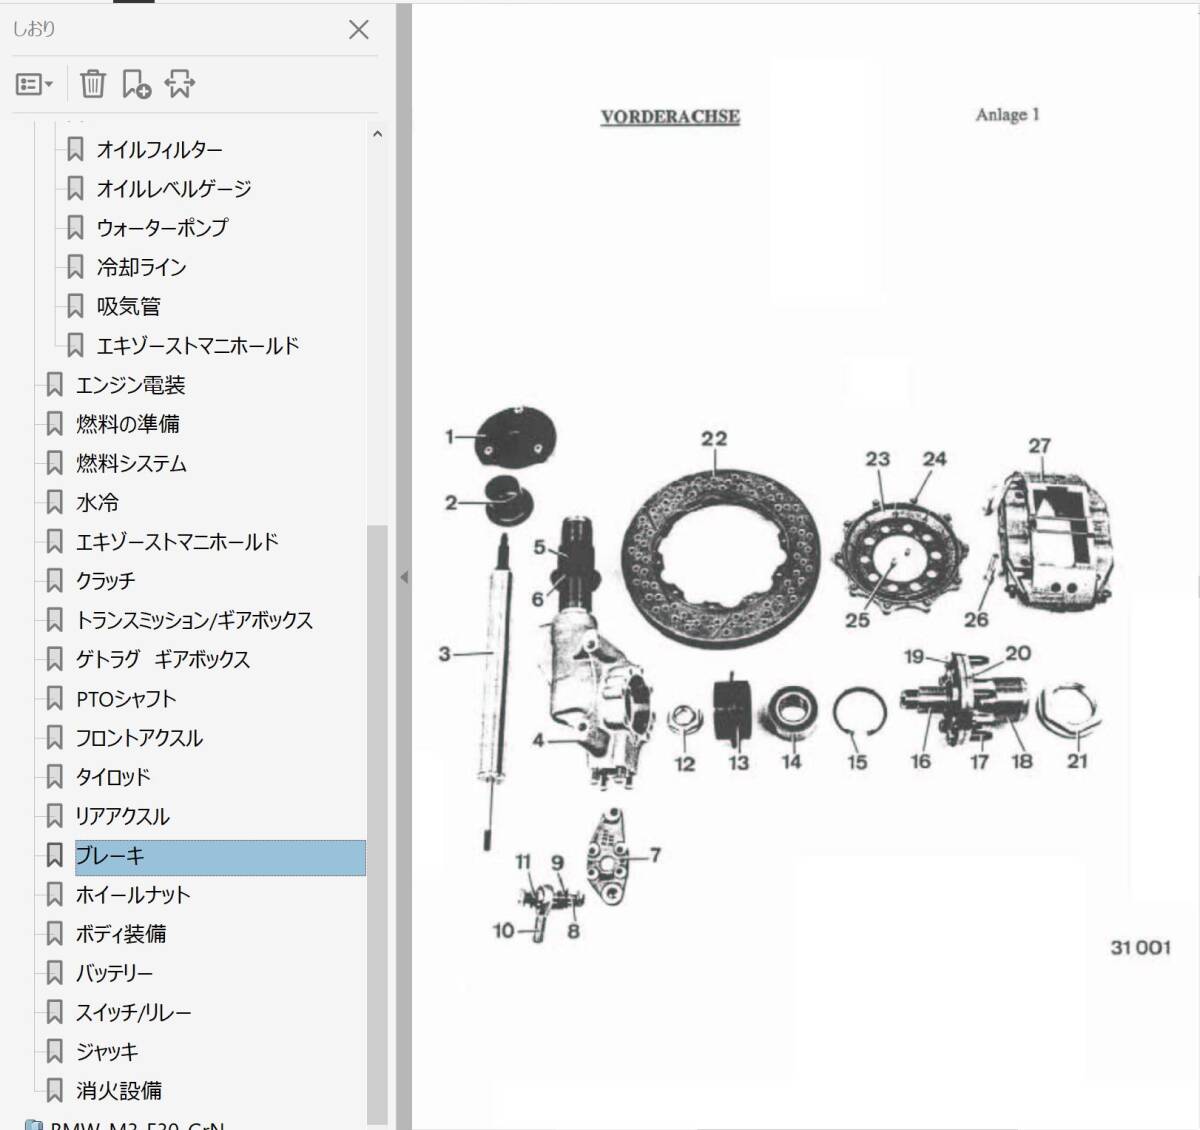Jump to the ボディ装備 bookmark
Screen dimensions: 1200x1130
tap(121, 934)
